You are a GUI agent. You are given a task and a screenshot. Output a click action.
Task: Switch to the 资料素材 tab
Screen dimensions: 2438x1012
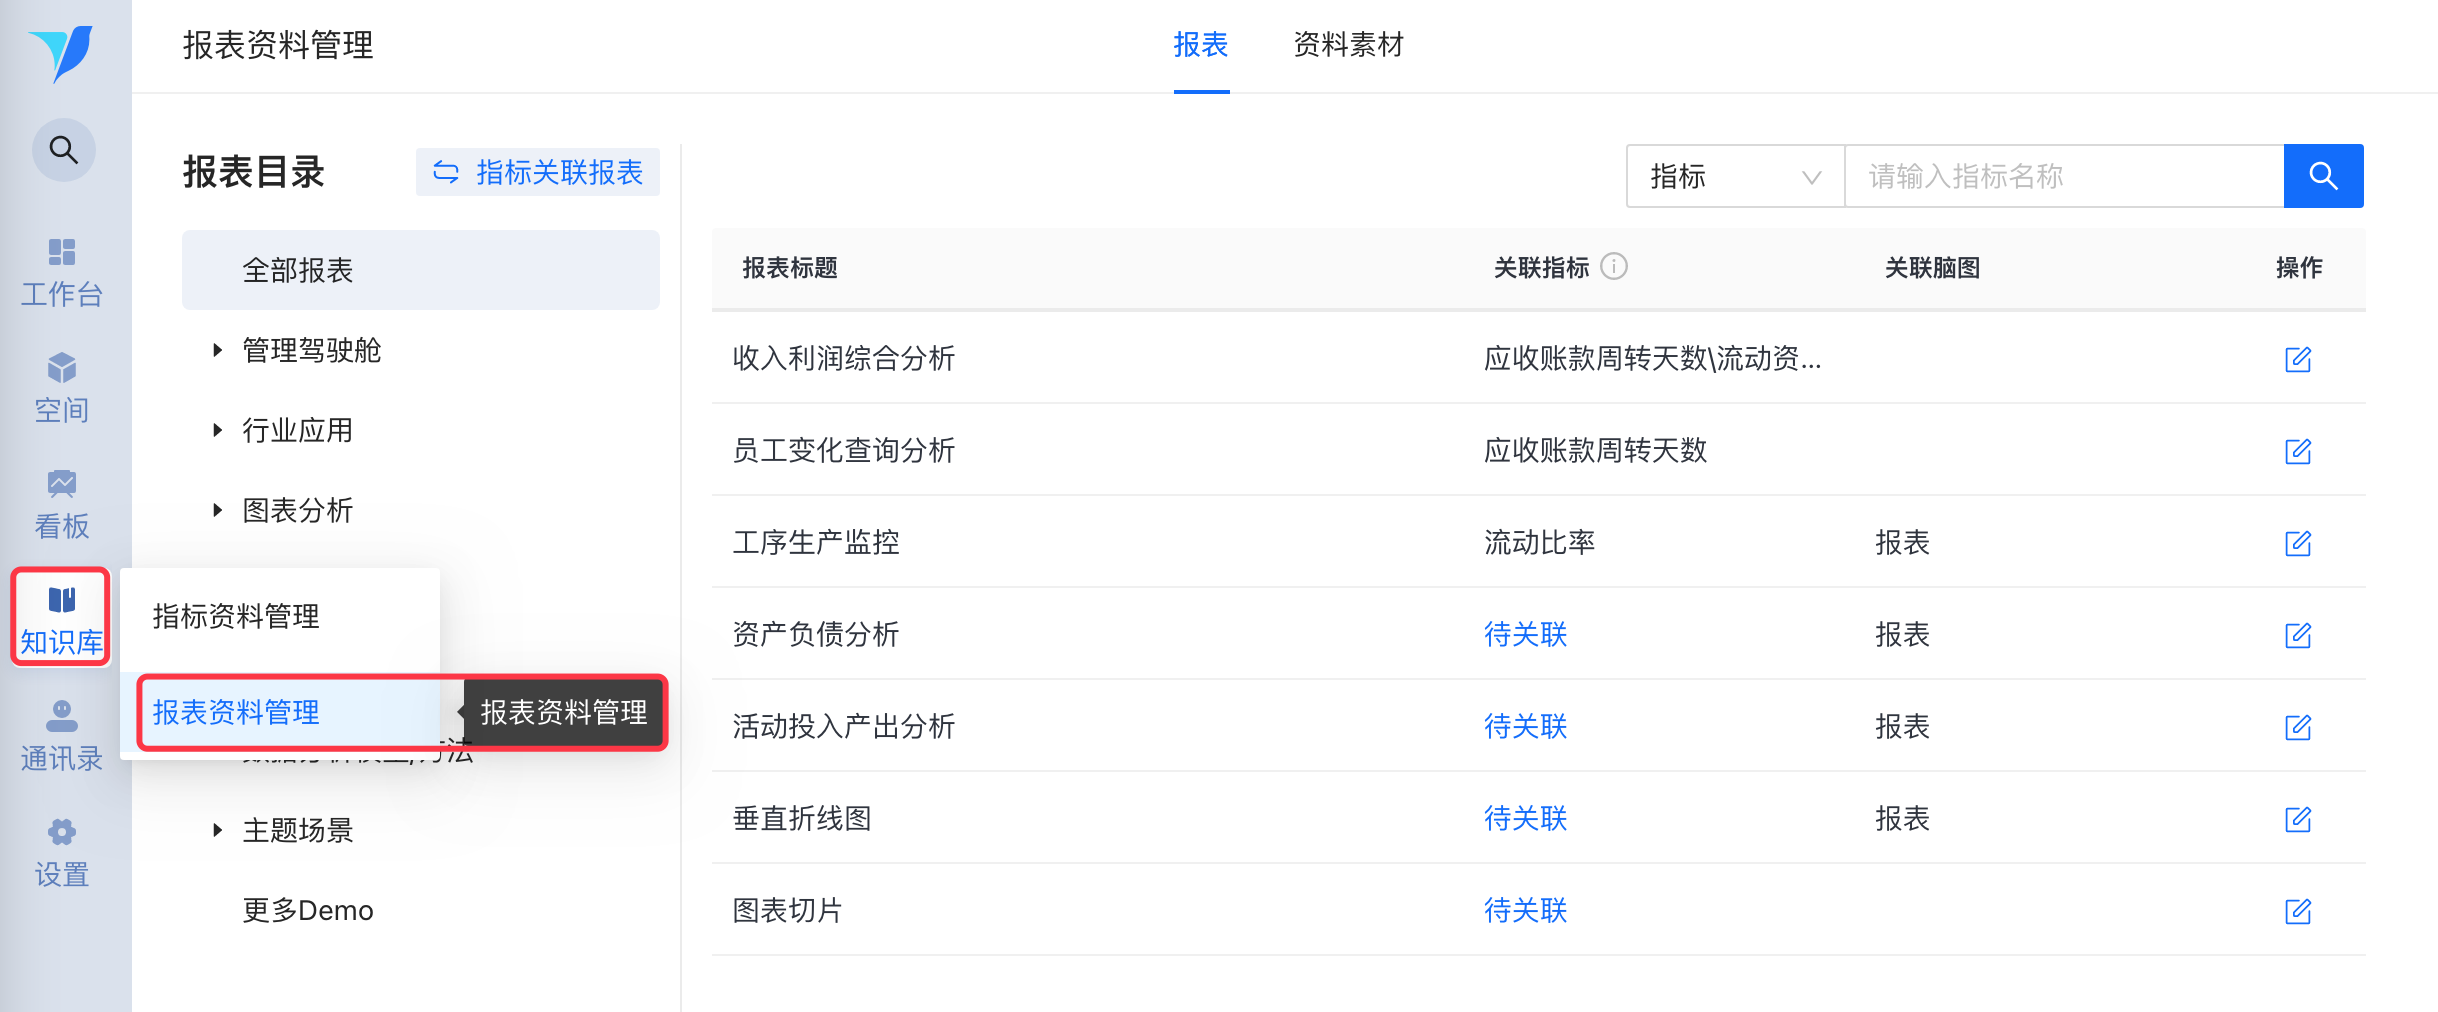coord(1348,45)
